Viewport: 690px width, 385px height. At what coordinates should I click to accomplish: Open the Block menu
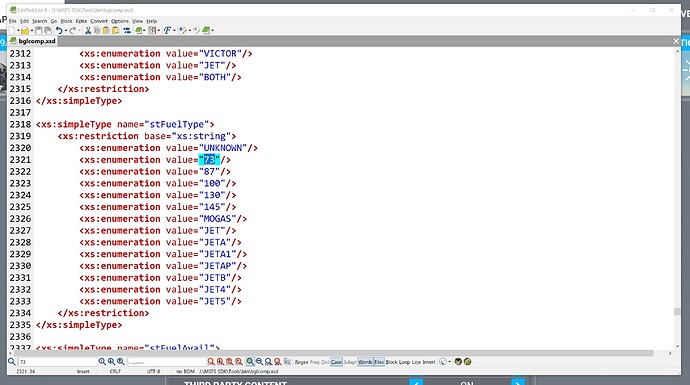(x=66, y=21)
